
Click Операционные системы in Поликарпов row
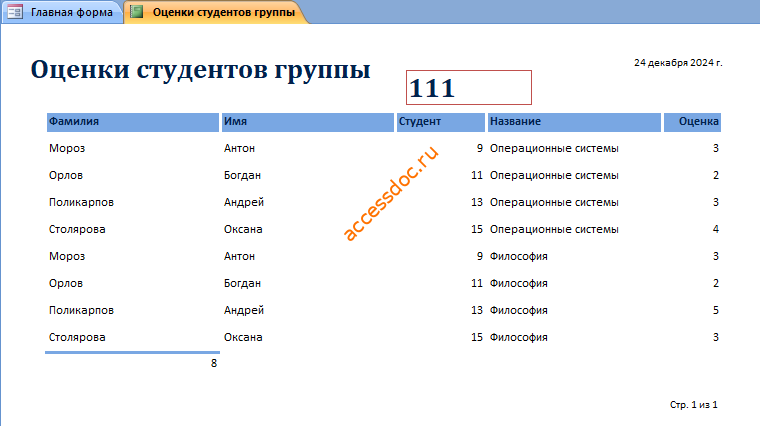click(554, 203)
